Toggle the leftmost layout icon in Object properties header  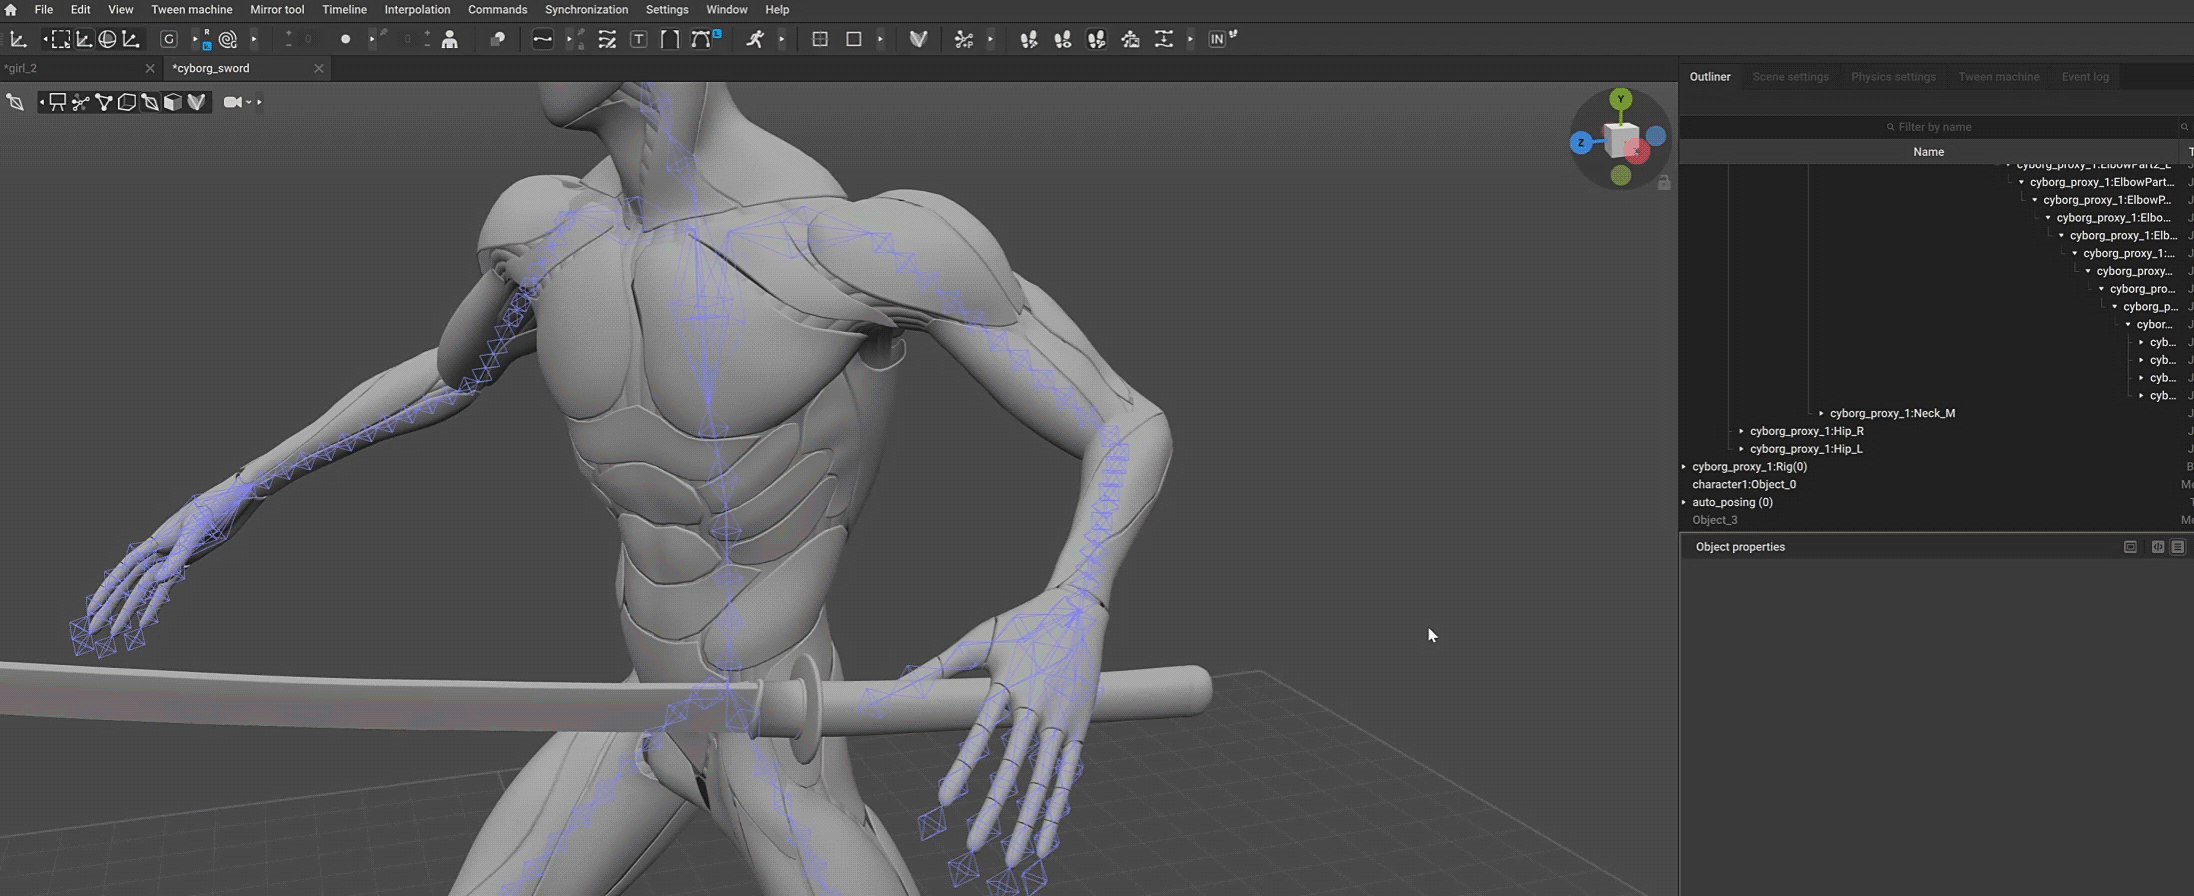point(2130,547)
